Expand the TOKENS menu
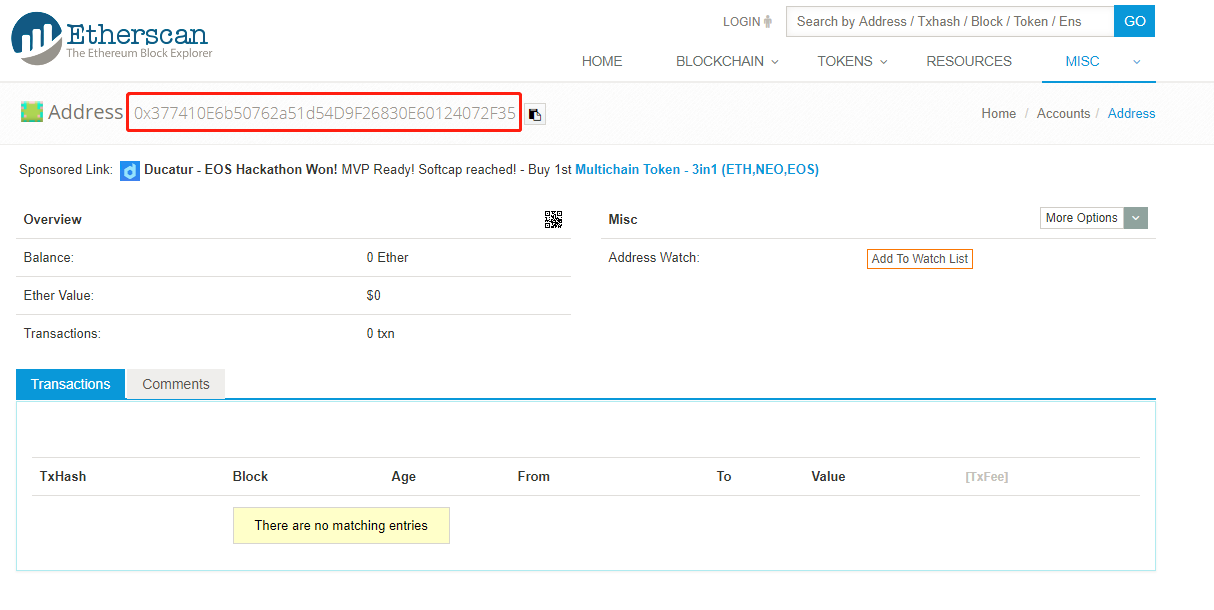Image resolution: width=1214 pixels, height=610 pixels. coord(852,61)
